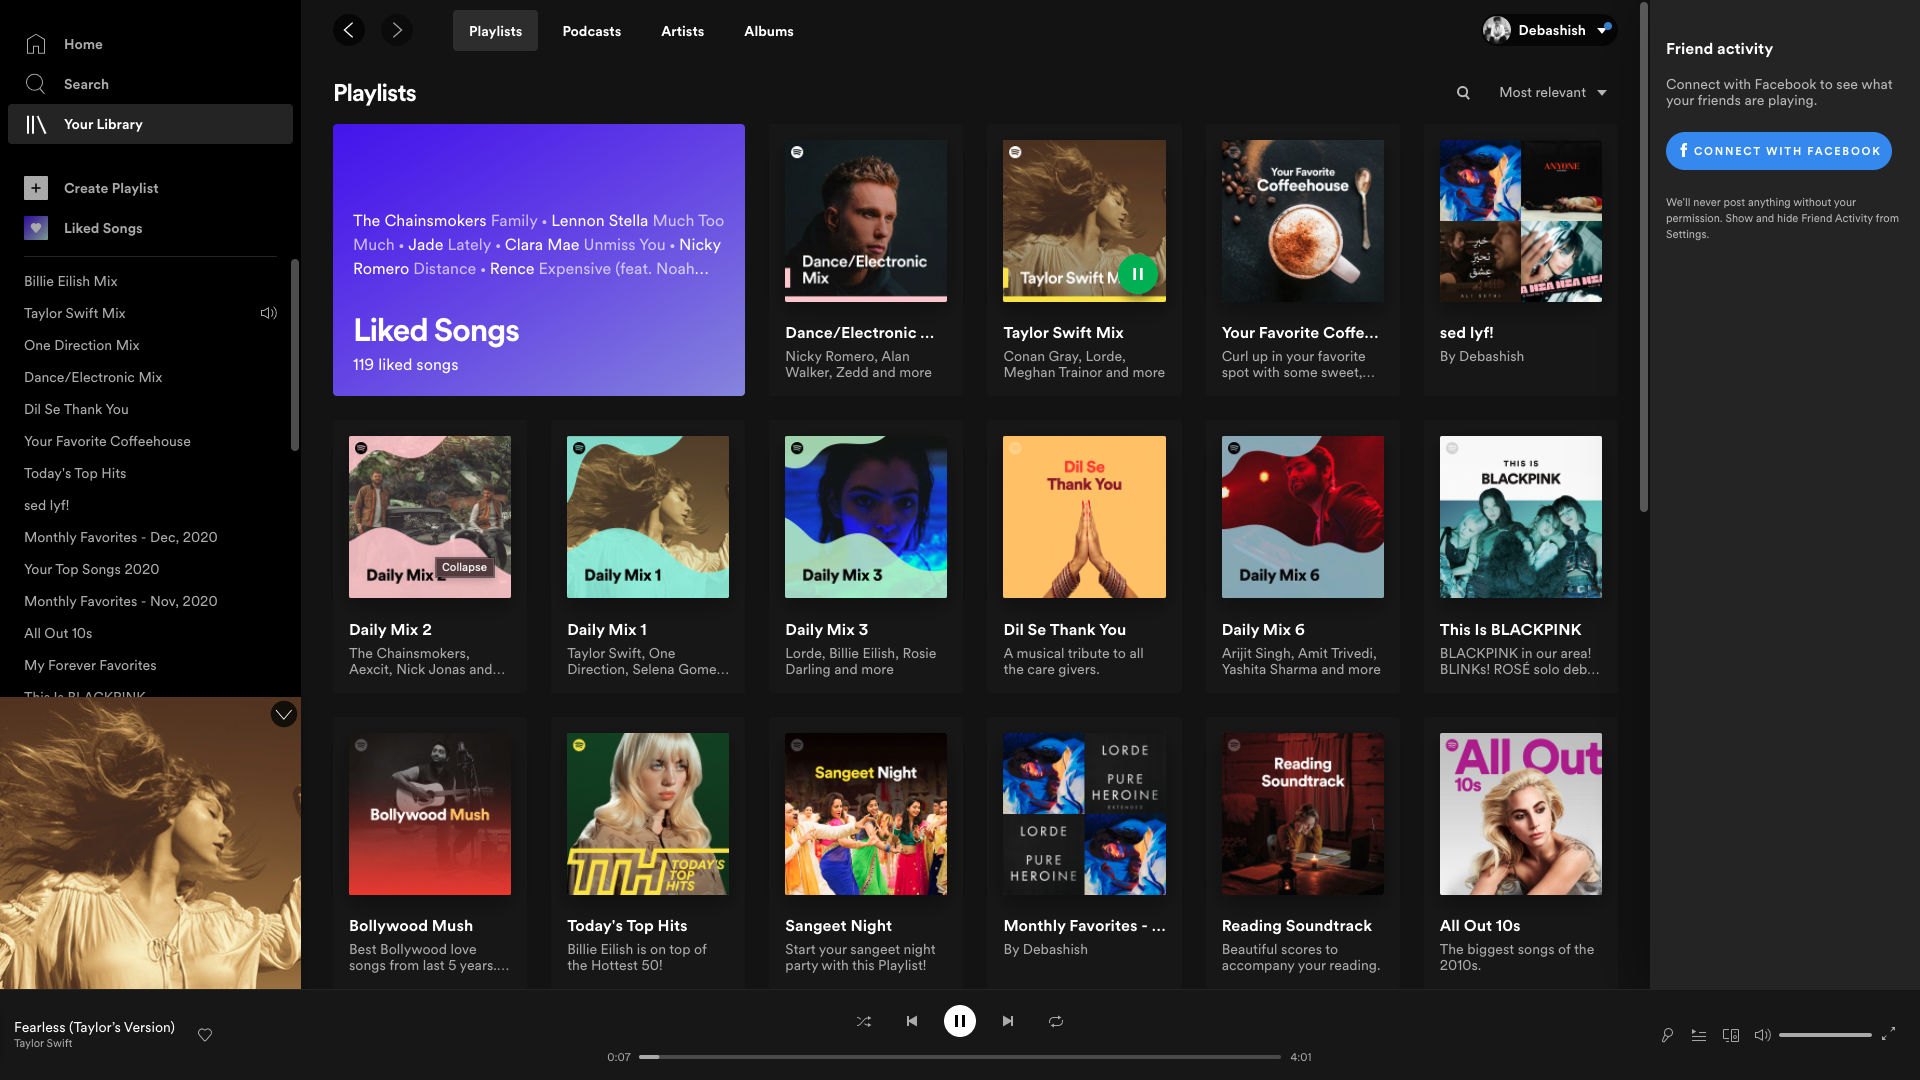Open One Direction Mix in sidebar
This screenshot has width=1920, height=1080.
tap(82, 345)
